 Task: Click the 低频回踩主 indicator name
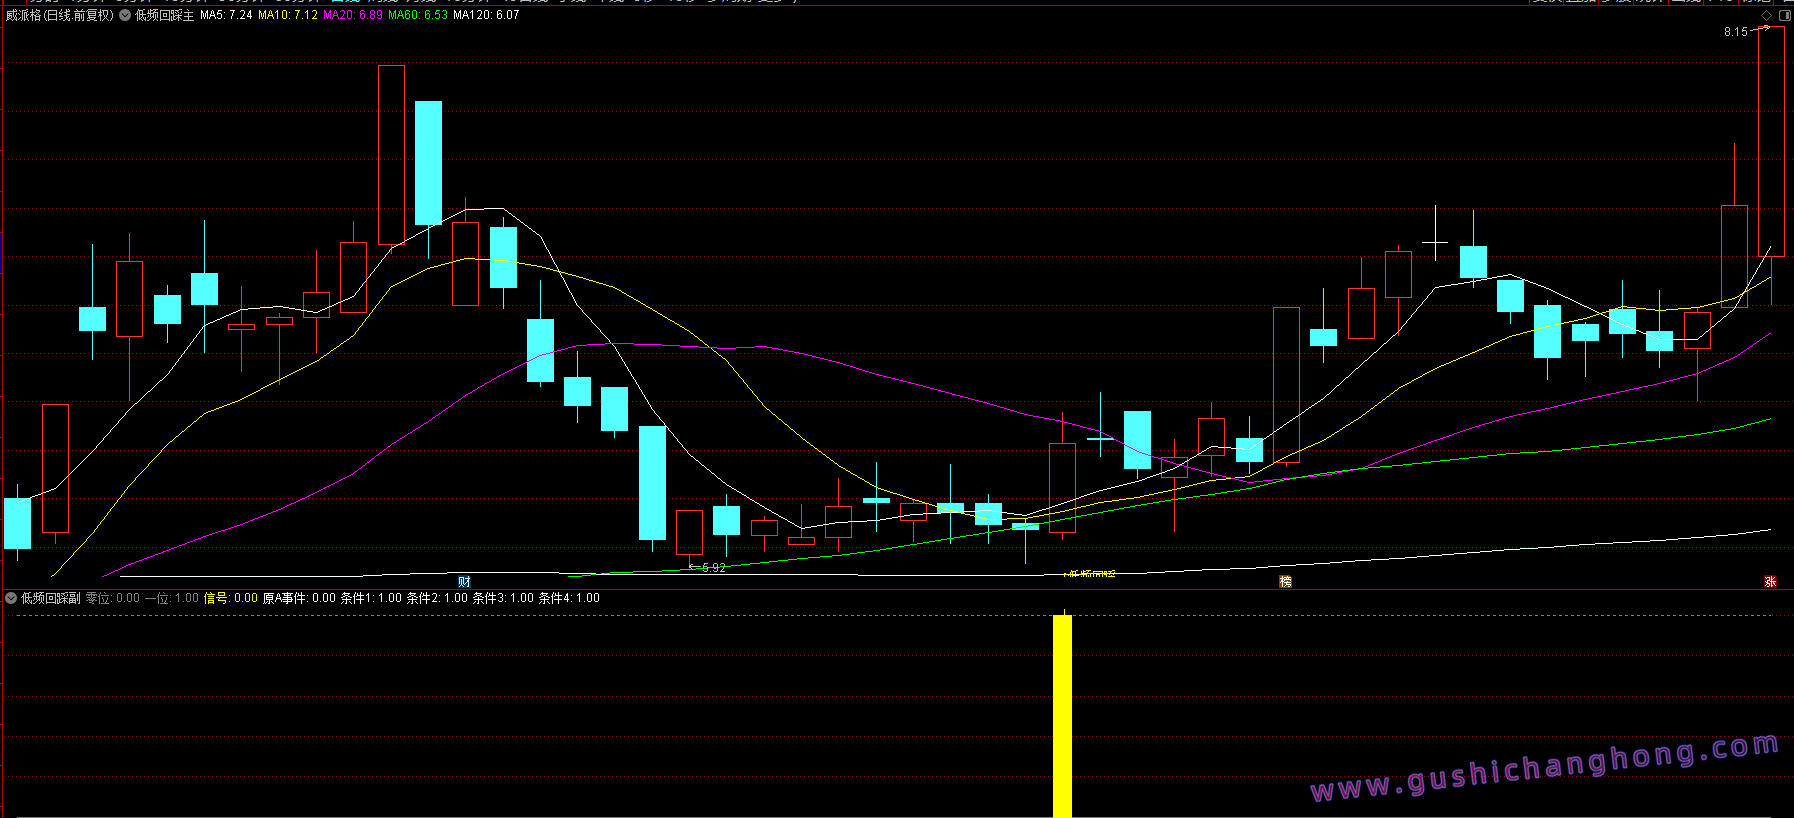[x=165, y=16]
